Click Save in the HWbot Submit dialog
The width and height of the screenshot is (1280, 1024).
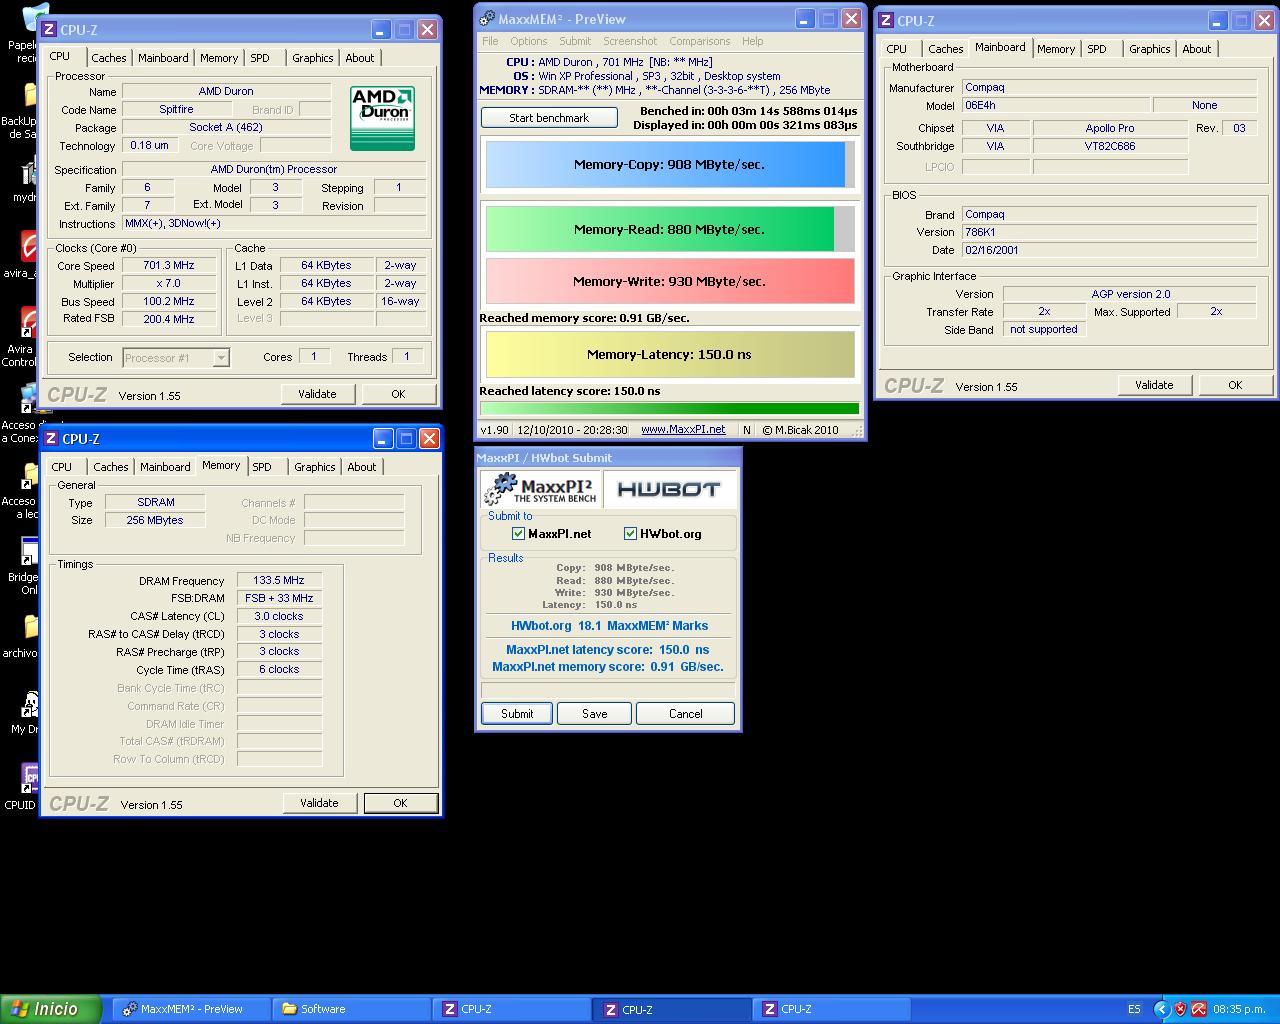pos(594,714)
